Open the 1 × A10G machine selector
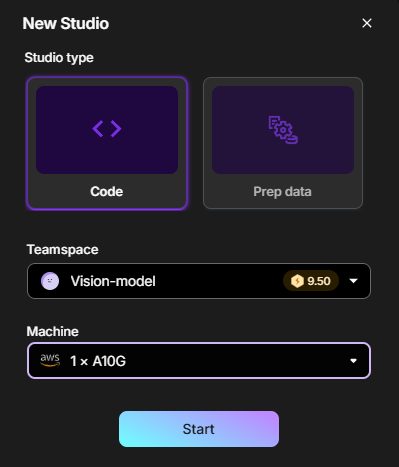This screenshot has width=399, height=467. (x=199, y=360)
